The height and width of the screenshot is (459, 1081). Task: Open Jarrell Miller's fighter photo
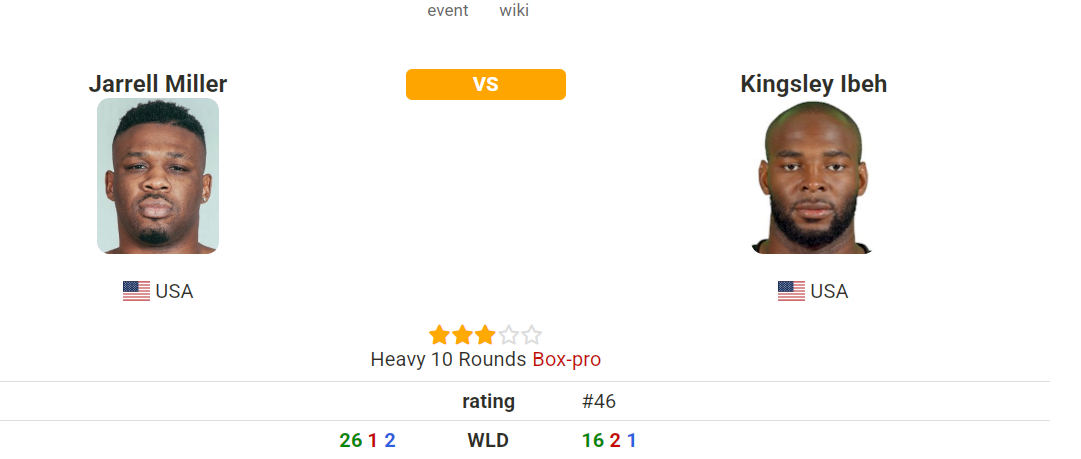(158, 176)
